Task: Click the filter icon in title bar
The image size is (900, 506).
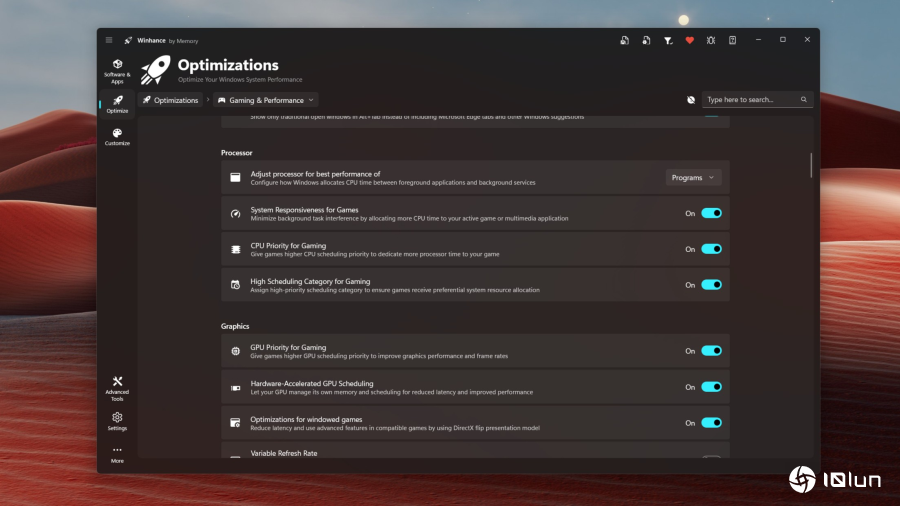Action: (668, 40)
